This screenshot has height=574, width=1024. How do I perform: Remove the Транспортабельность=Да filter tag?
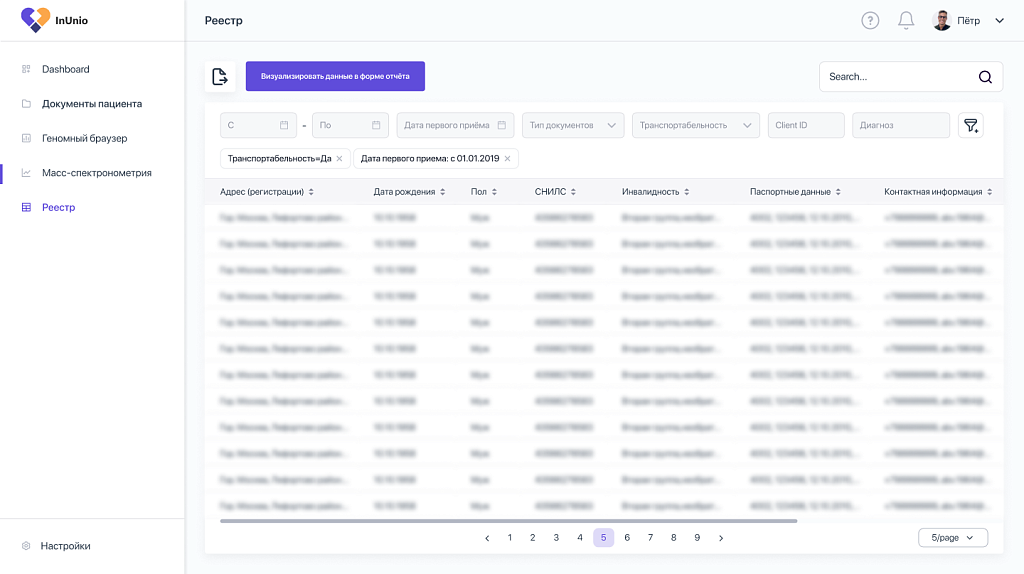pyautogui.click(x=340, y=159)
